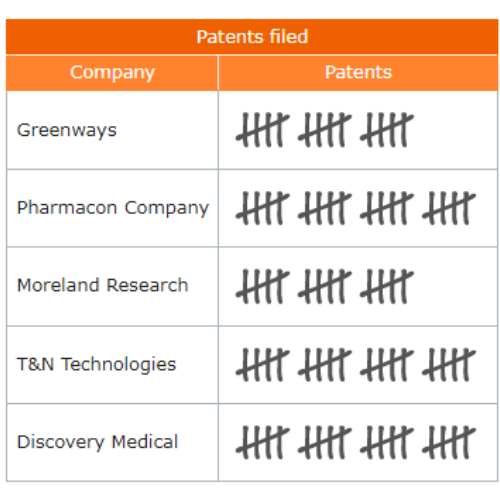500x500 pixels.
Task: Select the 'Company' column header
Action: (112, 73)
